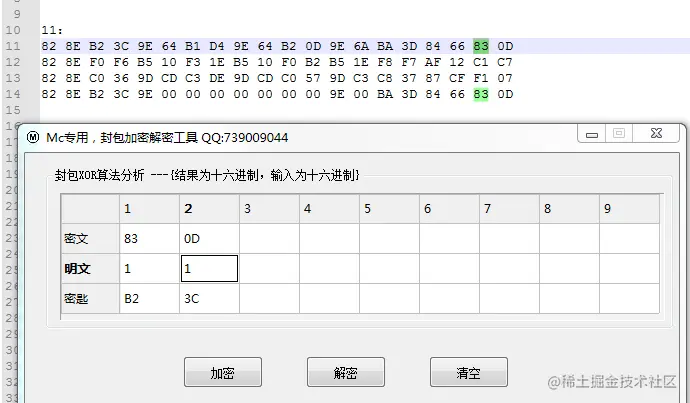Click the 清空 clear button
Viewport: 690px width, 403px height.
pos(469,372)
